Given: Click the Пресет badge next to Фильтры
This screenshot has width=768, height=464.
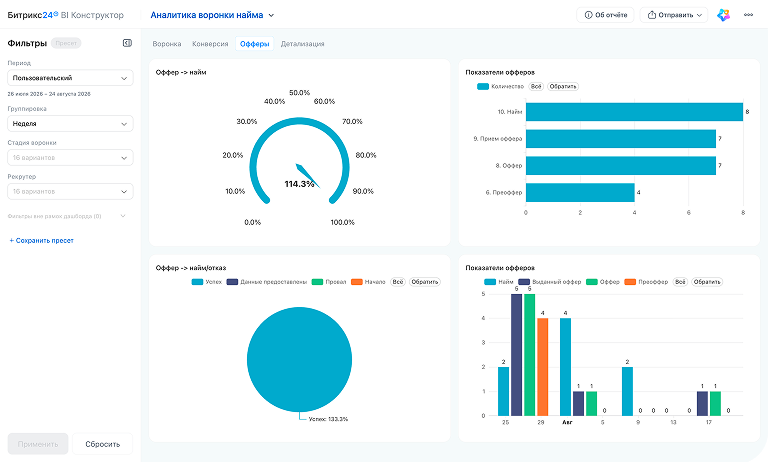Looking at the screenshot, I should tap(66, 43).
